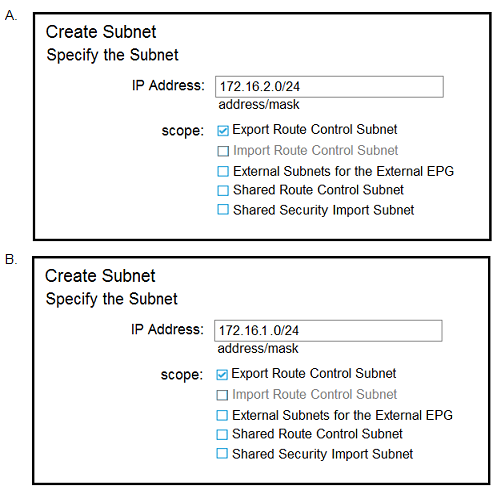Viewport: 501px width, 493px height.
Task: Click address/mask hint below 172.16.1.0/24 field
Action: 258,349
